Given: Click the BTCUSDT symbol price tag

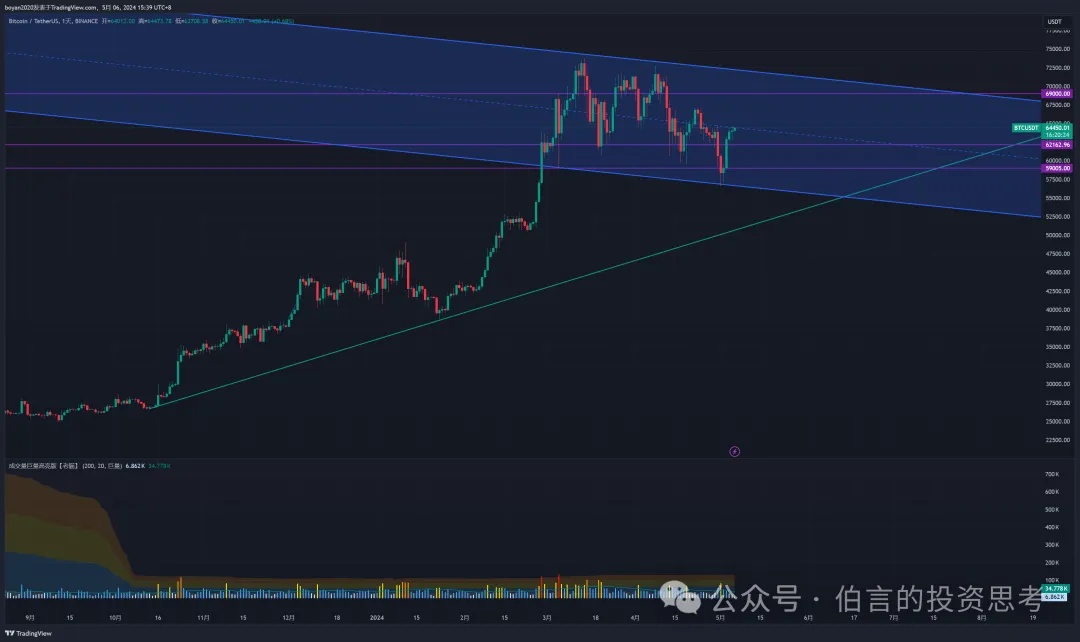Looking at the screenshot, I should tap(1026, 128).
